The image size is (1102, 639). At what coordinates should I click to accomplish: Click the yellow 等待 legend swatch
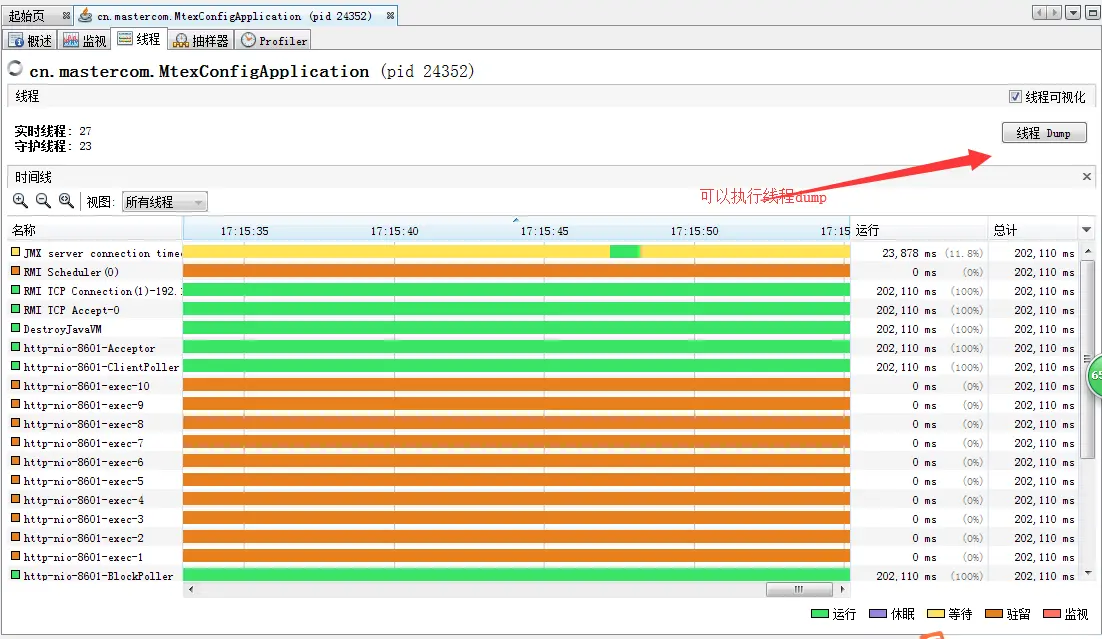[935, 614]
